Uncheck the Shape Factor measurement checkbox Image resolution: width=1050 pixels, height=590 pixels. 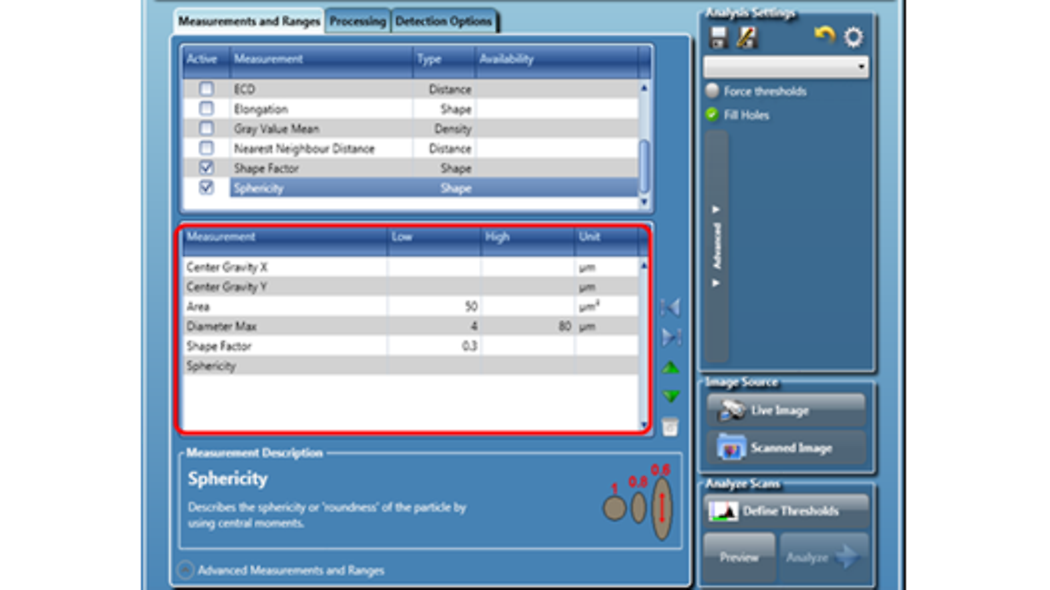pyautogui.click(x=207, y=168)
